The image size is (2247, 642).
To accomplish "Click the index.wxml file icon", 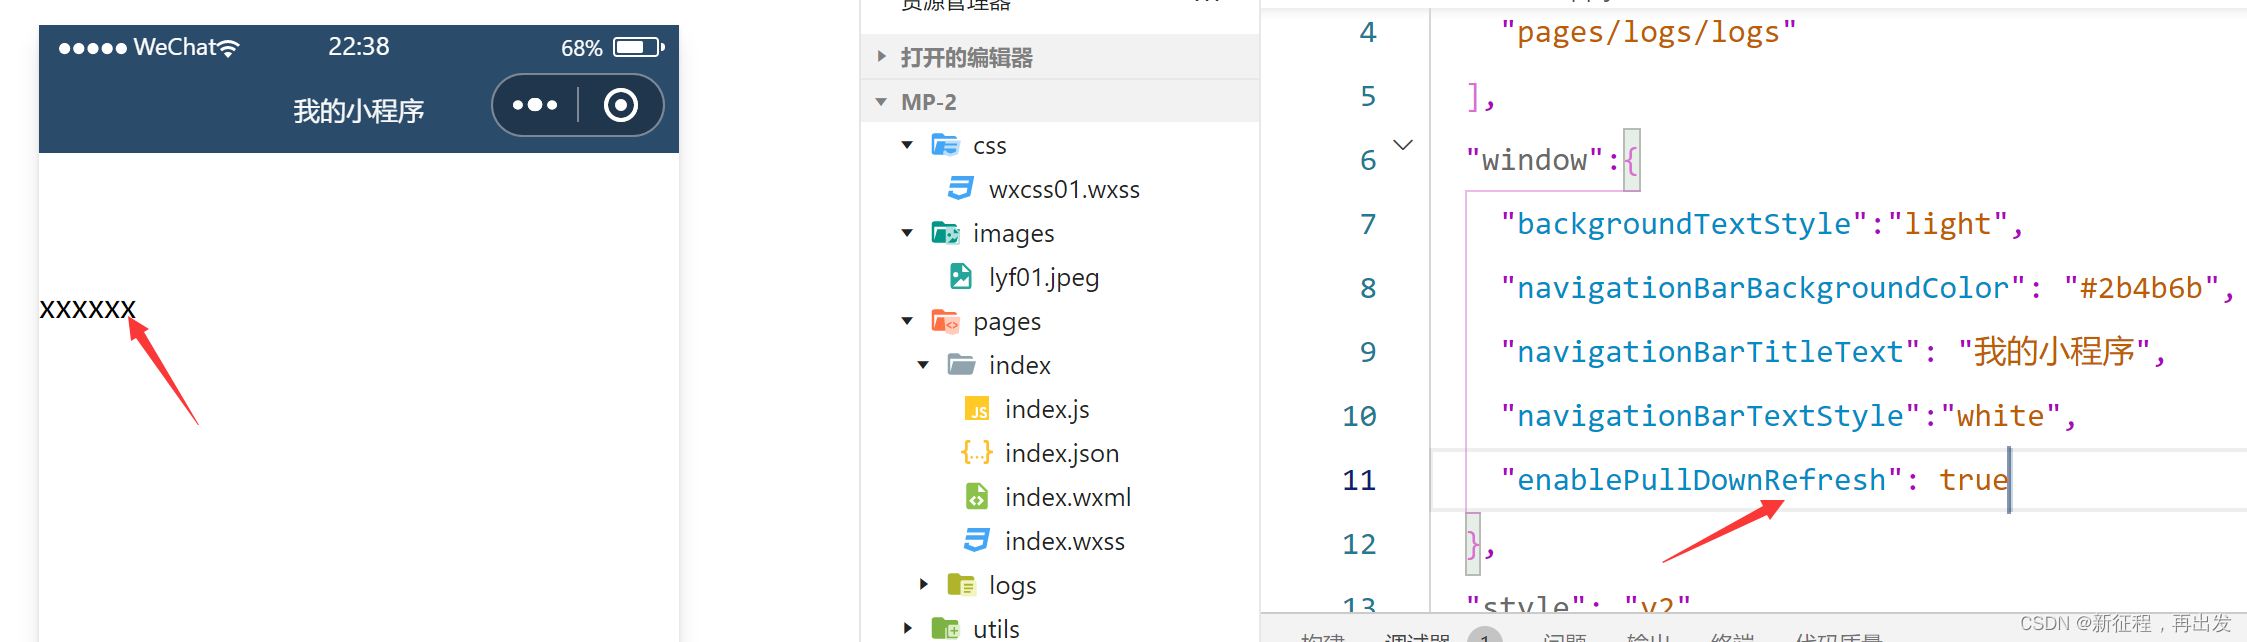I will pyautogui.click(x=977, y=497).
